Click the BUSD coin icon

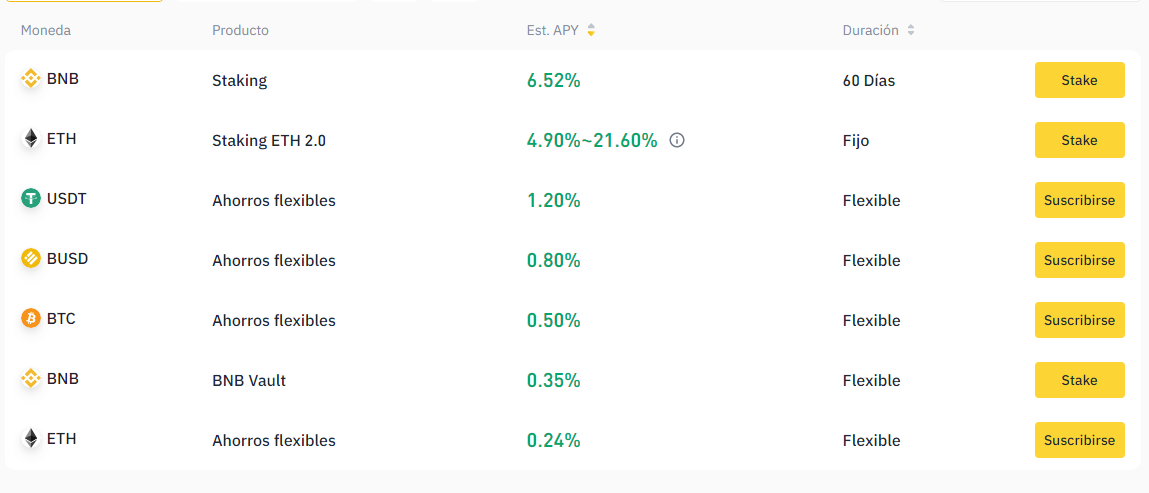pyautogui.click(x=31, y=259)
